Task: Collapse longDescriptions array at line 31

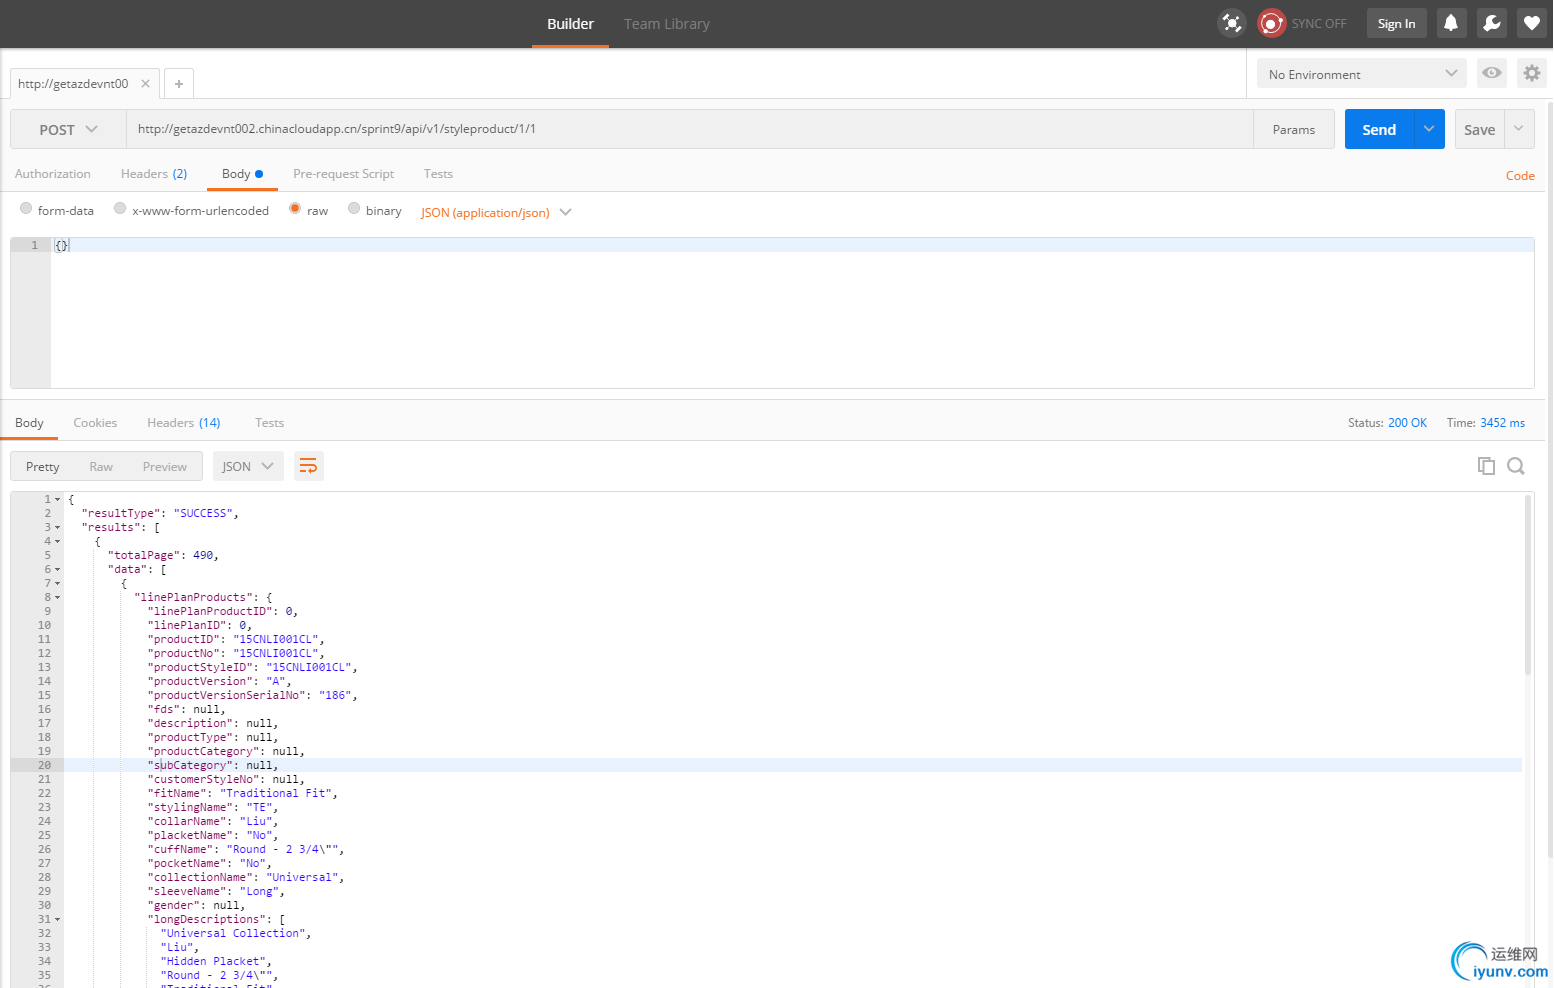Action: click(x=57, y=919)
